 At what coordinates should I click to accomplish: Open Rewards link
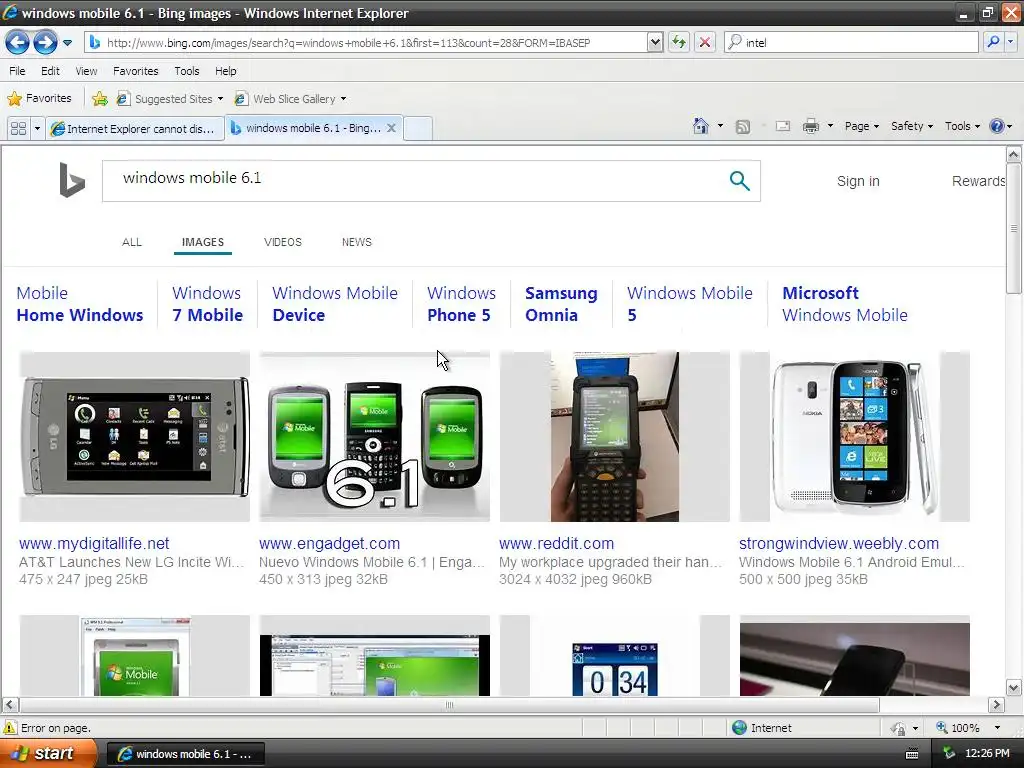pyautogui.click(x=978, y=182)
